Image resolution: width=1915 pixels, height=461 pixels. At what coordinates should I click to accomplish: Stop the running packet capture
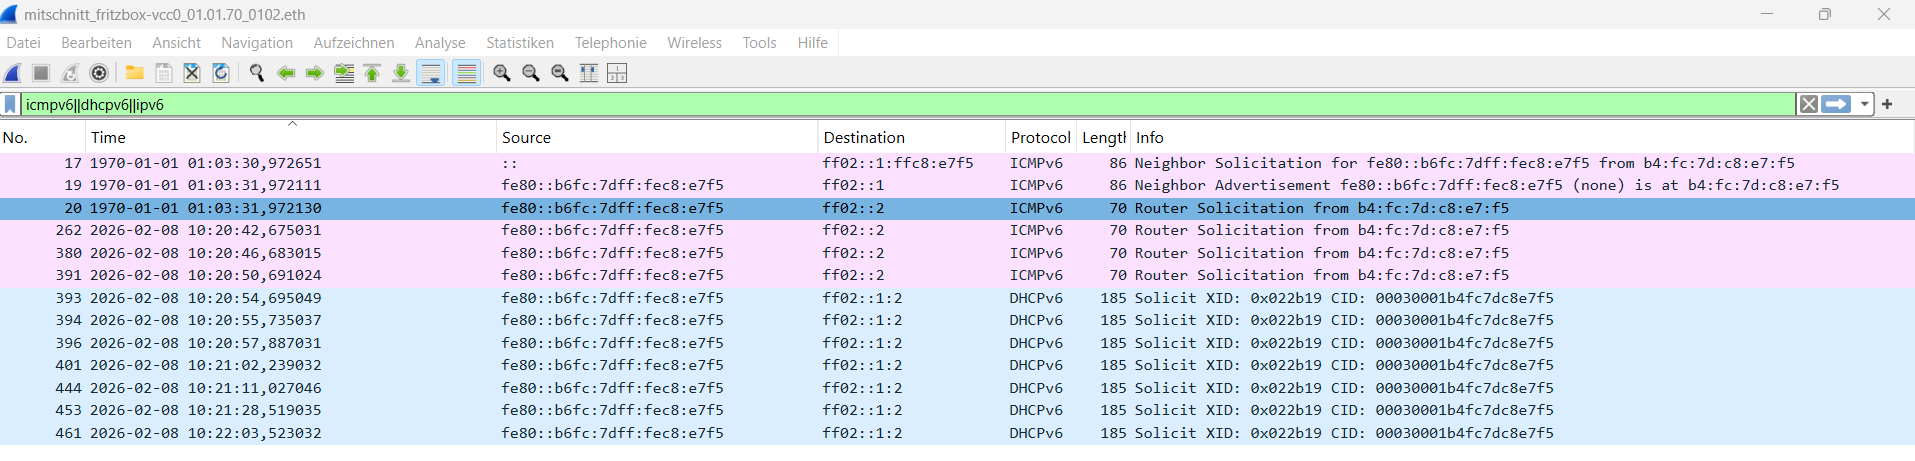click(41, 73)
